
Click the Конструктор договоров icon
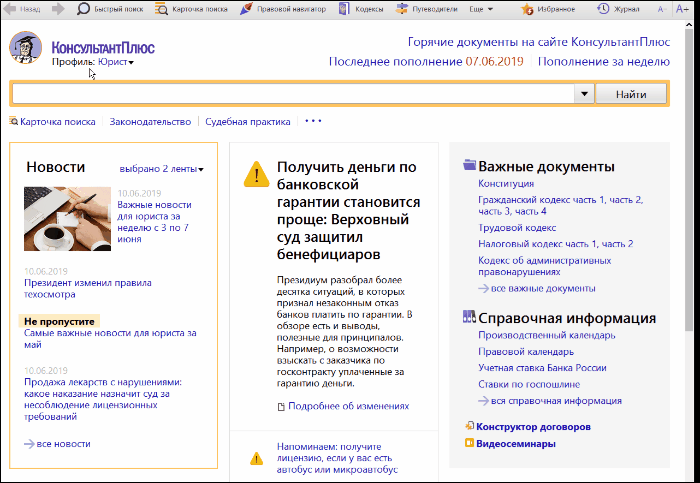click(469, 426)
